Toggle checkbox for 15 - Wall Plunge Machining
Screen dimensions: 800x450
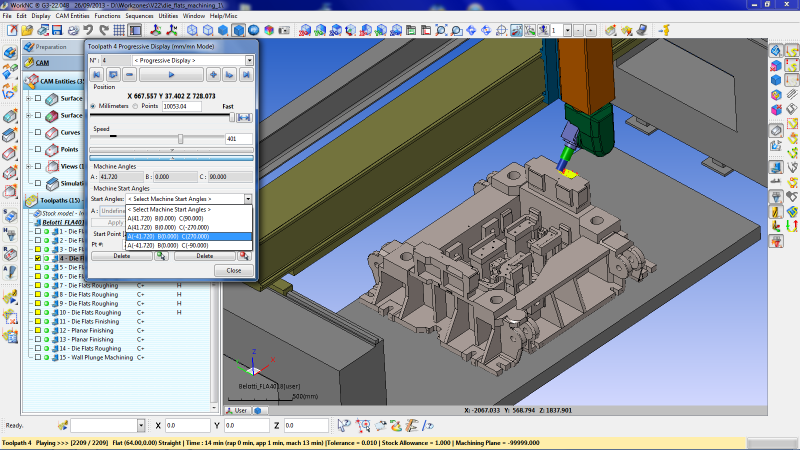(x=38, y=357)
